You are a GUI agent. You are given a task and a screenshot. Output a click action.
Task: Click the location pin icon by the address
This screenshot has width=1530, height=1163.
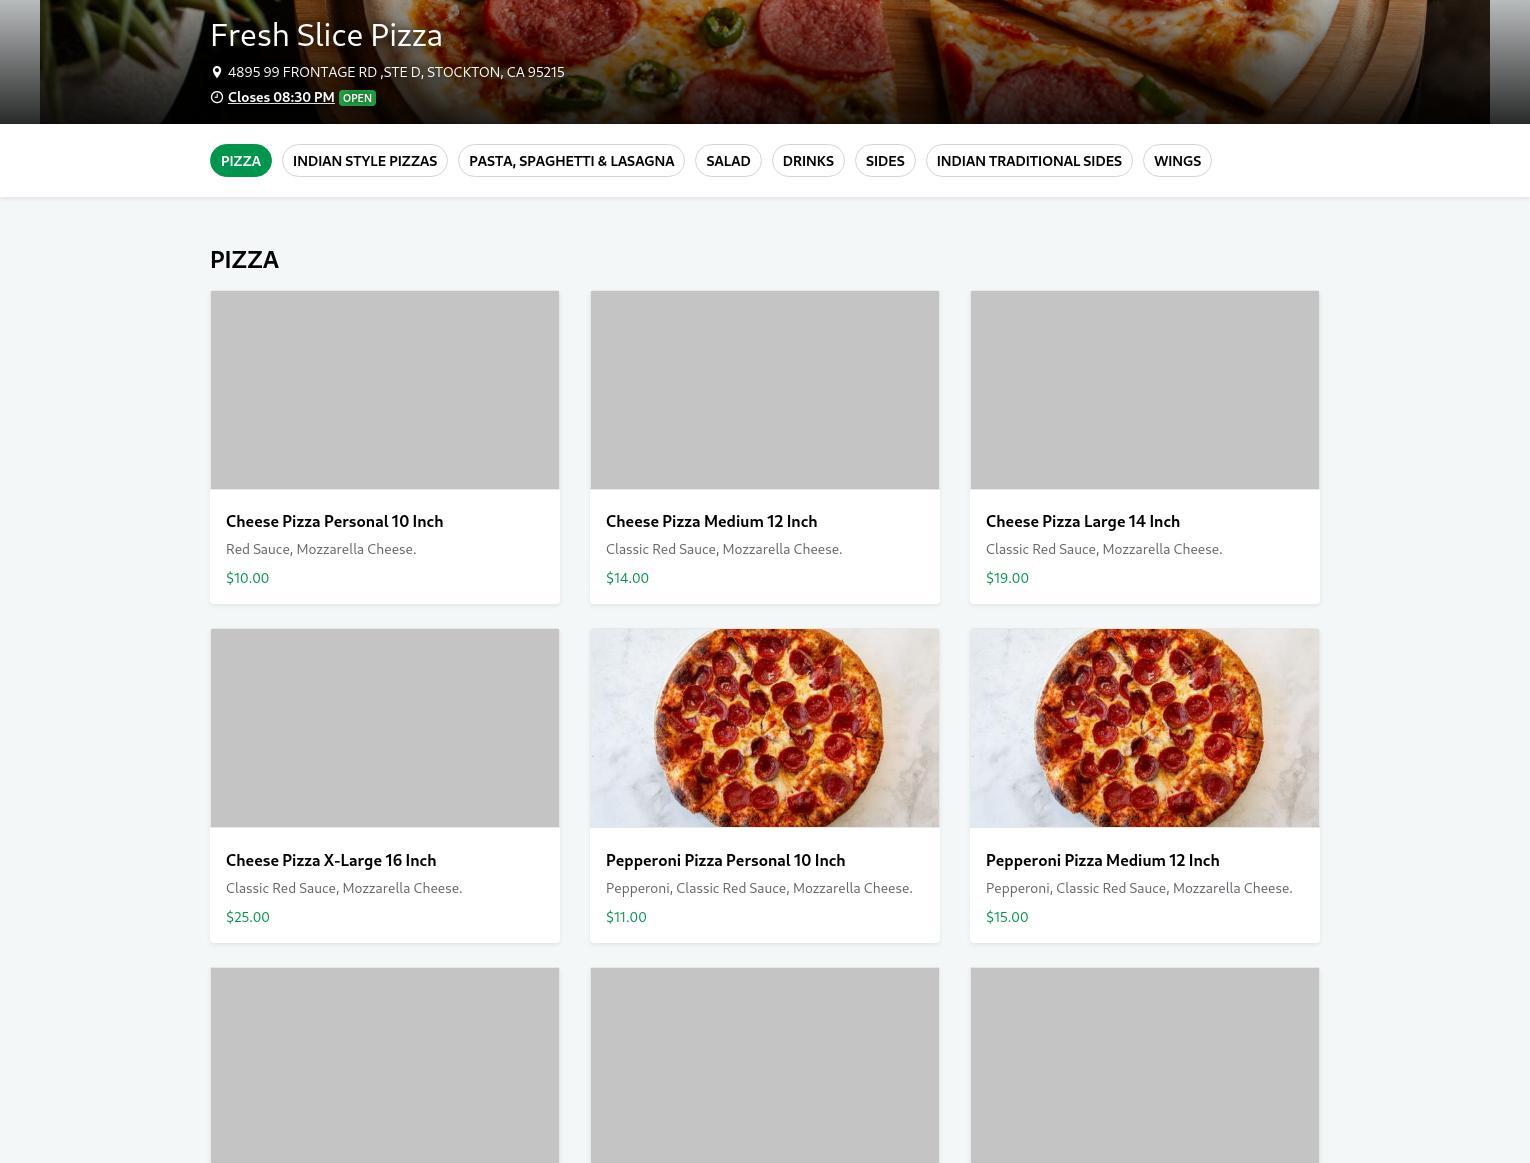pos(216,72)
